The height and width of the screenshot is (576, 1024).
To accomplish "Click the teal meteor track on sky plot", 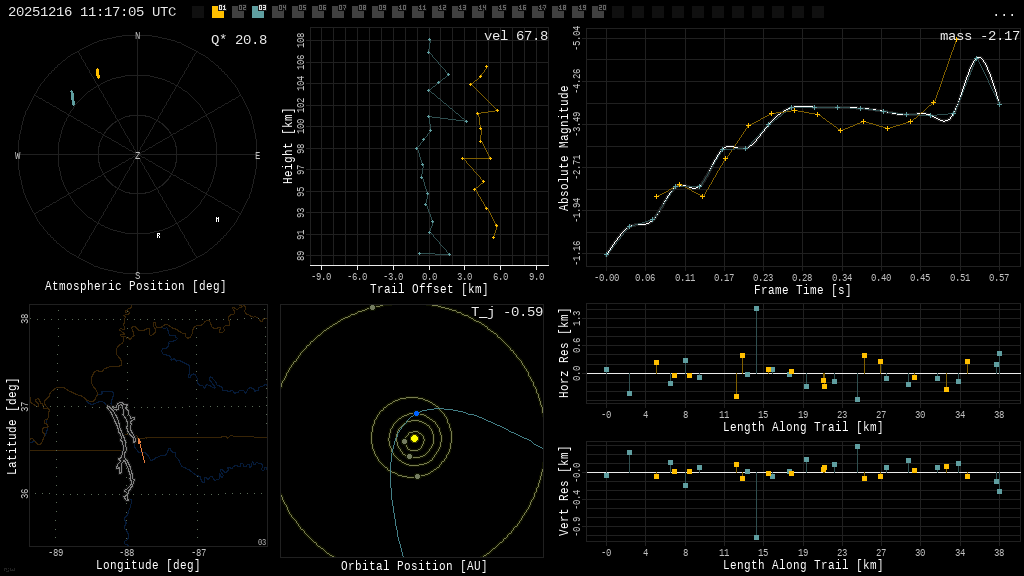I will point(72,98).
